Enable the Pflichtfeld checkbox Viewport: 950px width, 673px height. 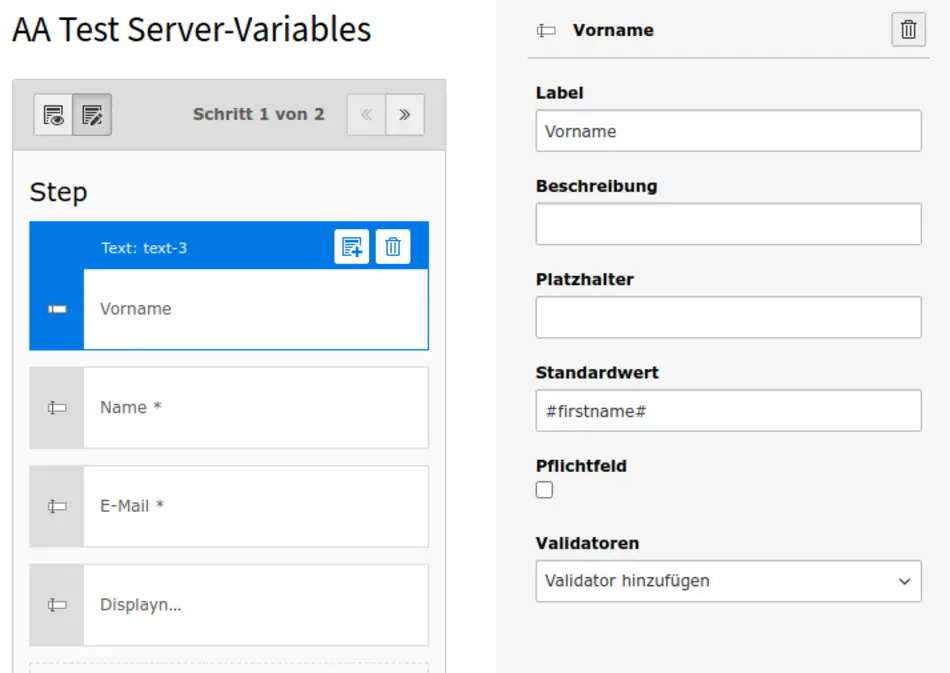pyautogui.click(x=544, y=490)
